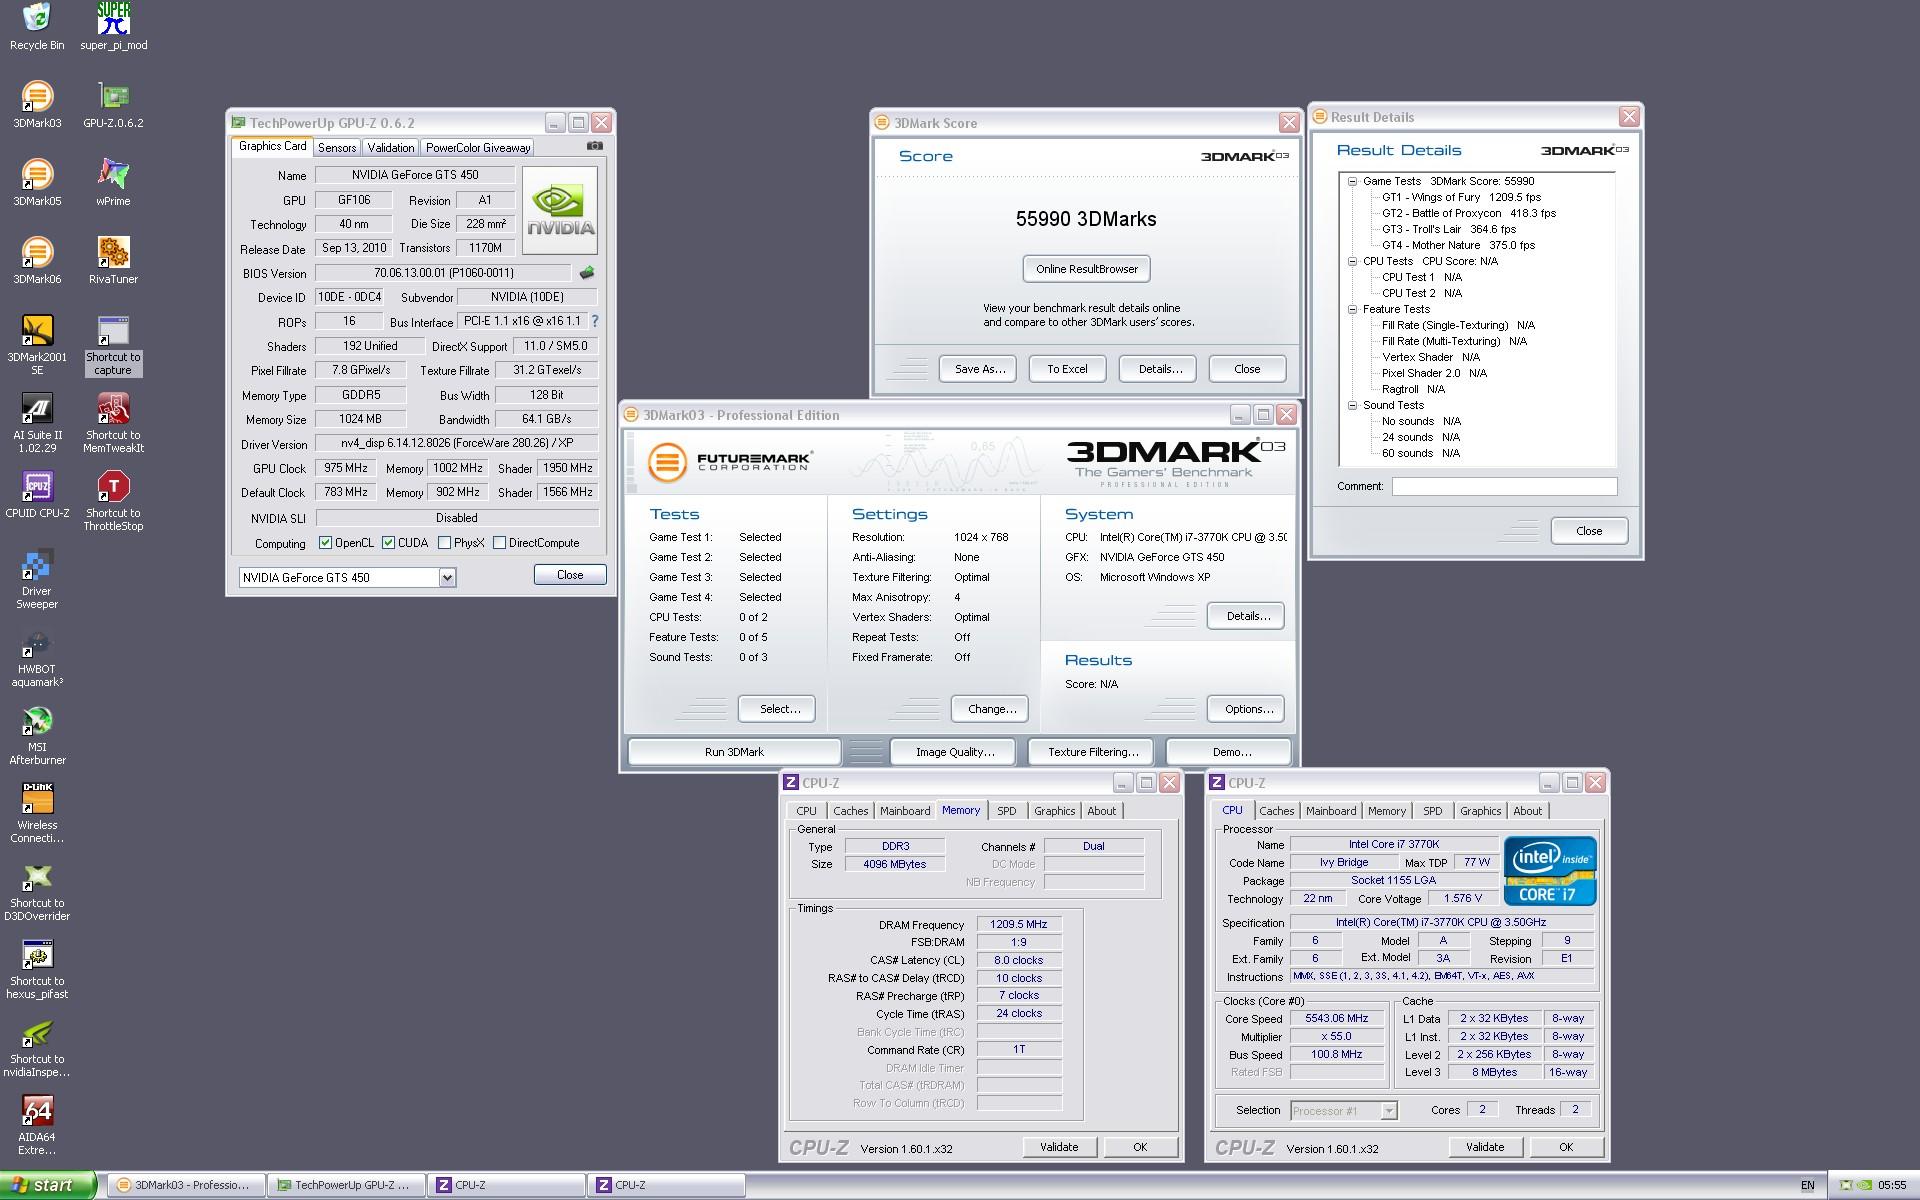Open MSI Afterburner desktop icon
The height and width of the screenshot is (1200, 1920).
[37, 735]
